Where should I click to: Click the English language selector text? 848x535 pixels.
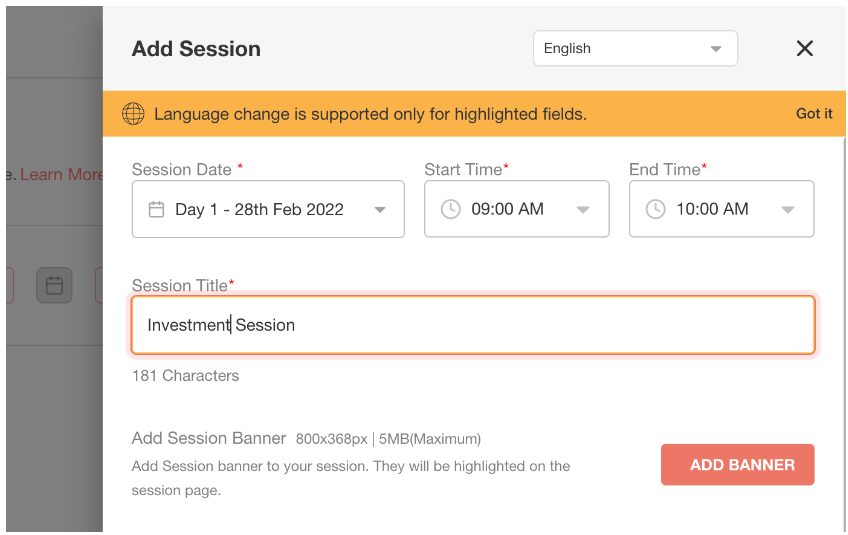click(x=567, y=48)
